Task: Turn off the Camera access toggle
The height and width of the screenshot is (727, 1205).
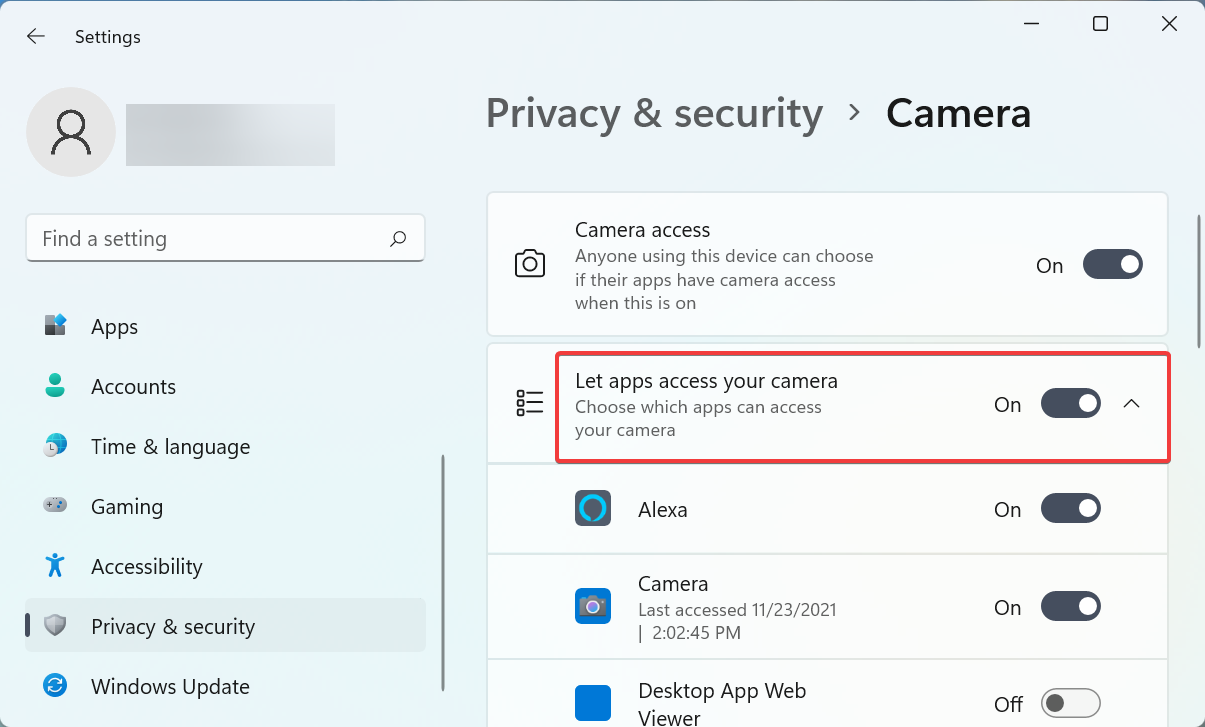Action: pos(1112,265)
